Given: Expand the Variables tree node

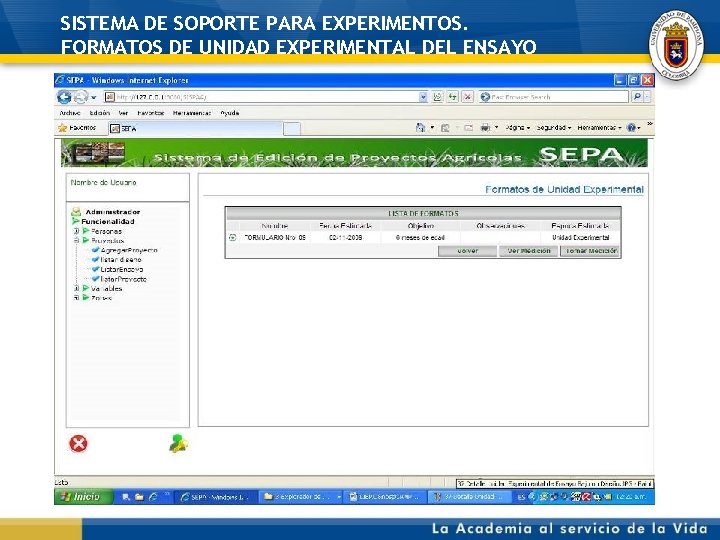Looking at the screenshot, I should pyautogui.click(x=77, y=288).
